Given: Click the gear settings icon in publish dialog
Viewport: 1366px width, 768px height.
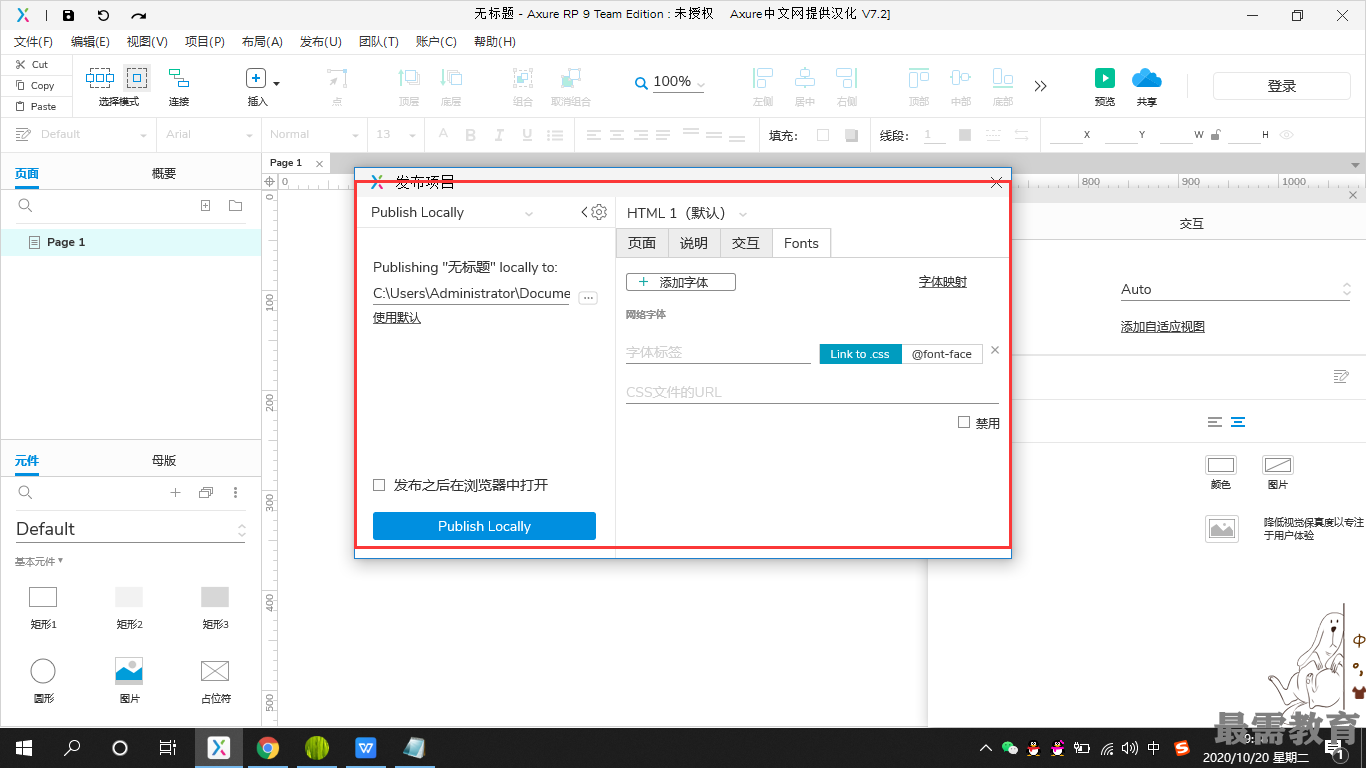Looking at the screenshot, I should pos(599,212).
